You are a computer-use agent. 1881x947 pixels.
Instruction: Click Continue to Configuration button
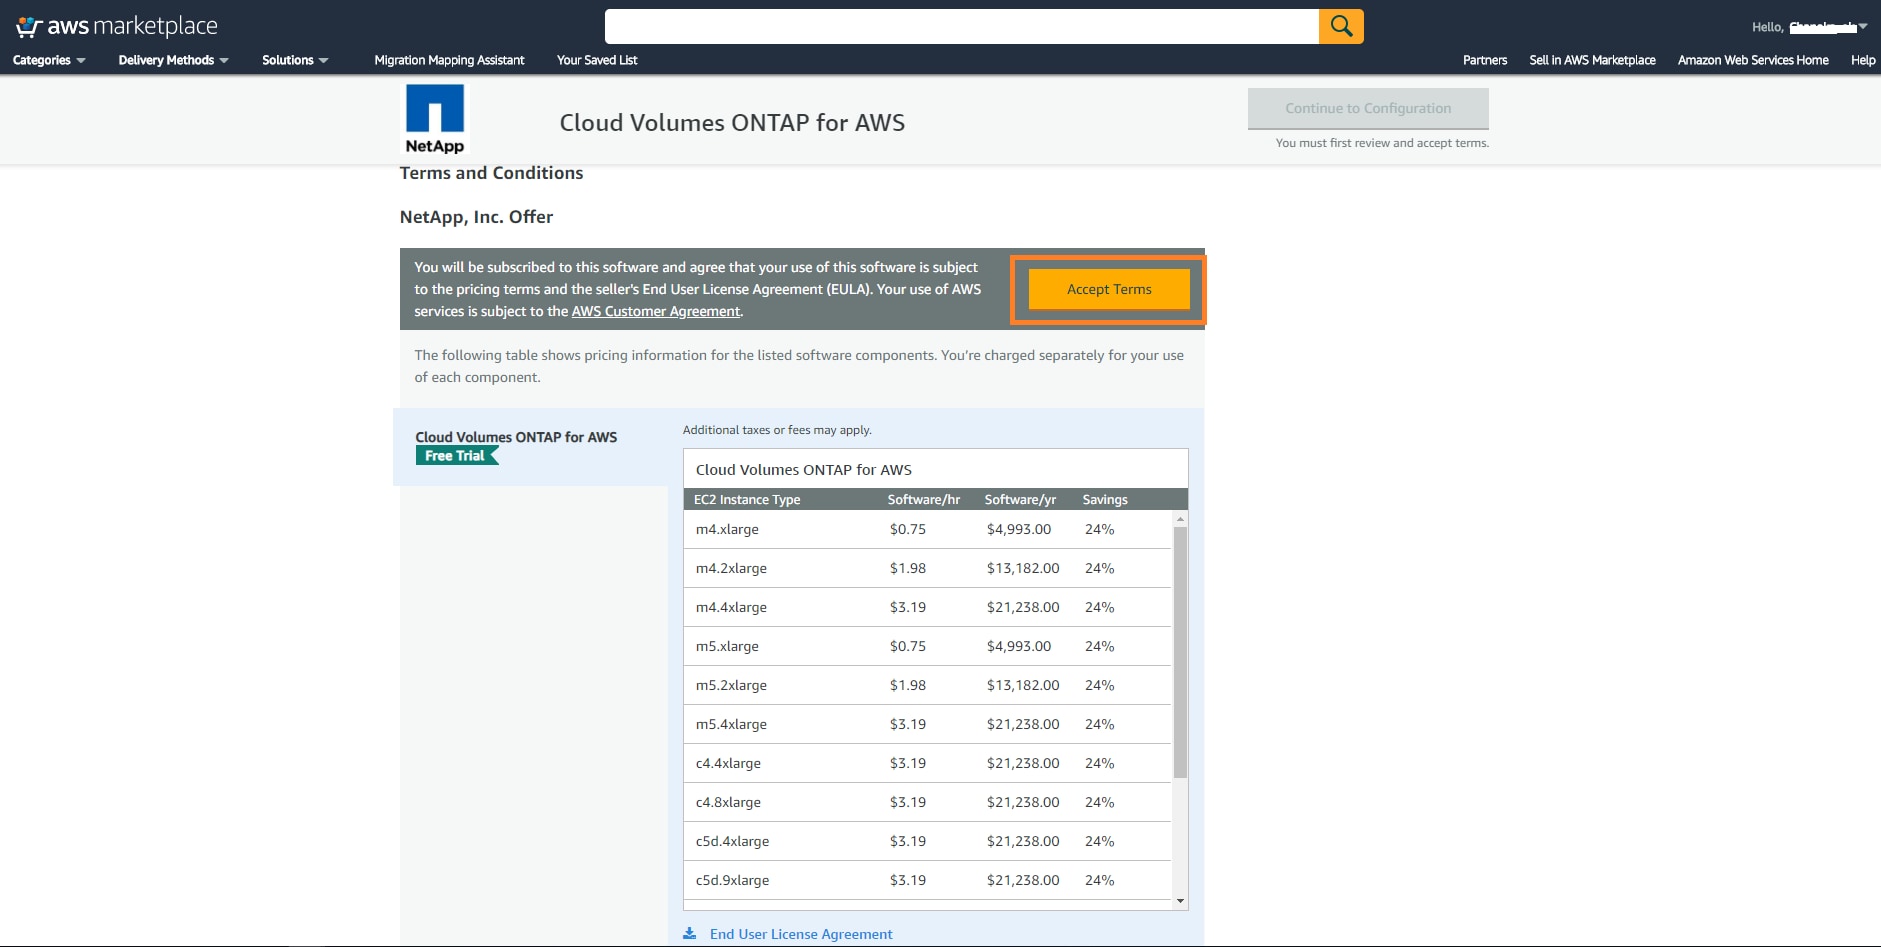coord(1368,108)
